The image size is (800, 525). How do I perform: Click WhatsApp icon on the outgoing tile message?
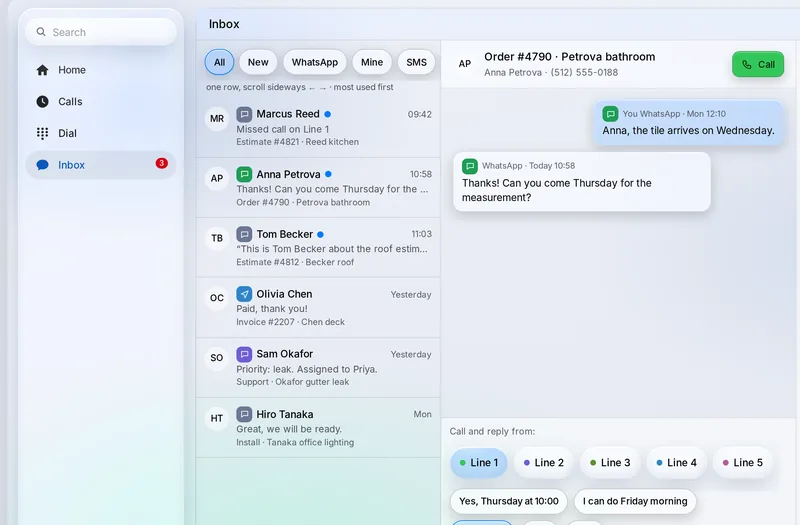point(610,114)
